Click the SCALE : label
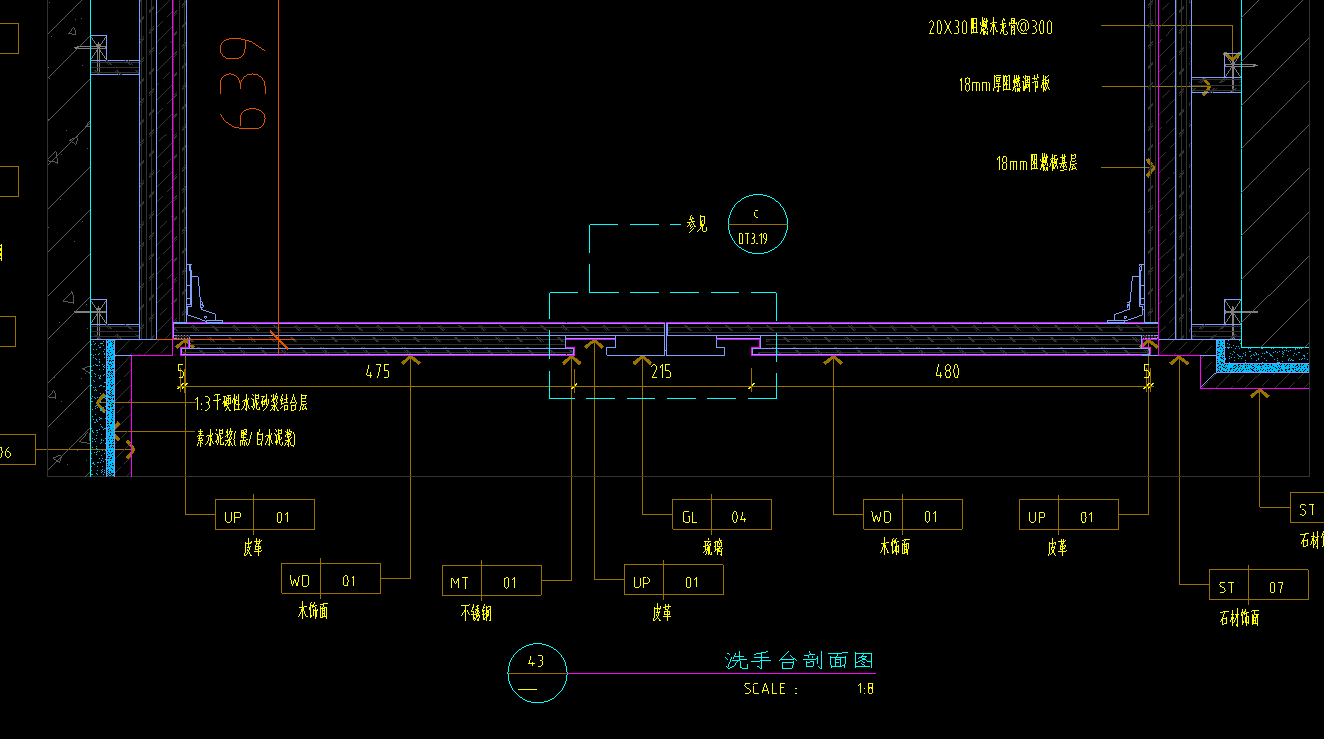This screenshot has width=1324, height=739. click(771, 689)
